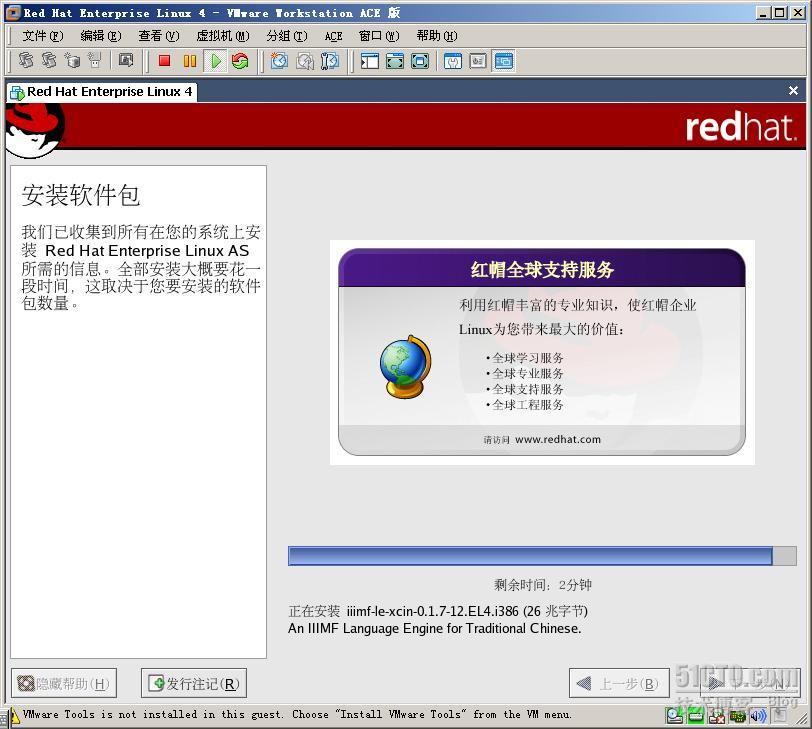
Task: Click the grayed plug-shaped toolbar icon
Action: coord(94,61)
